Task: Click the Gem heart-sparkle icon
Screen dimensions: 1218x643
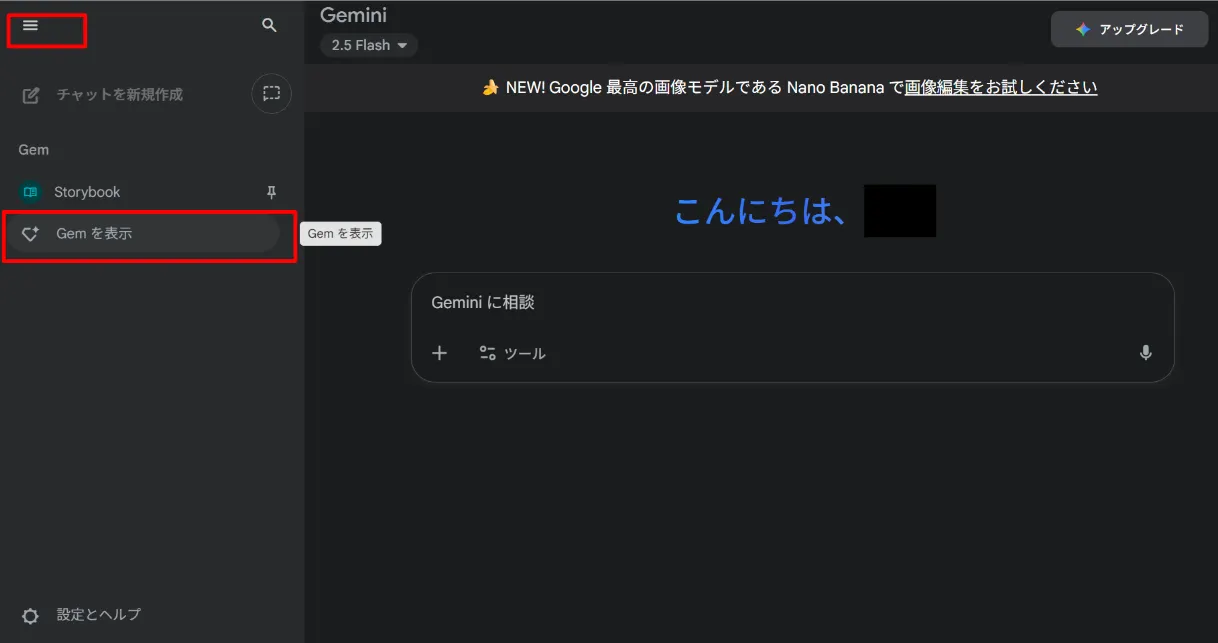Action: click(31, 234)
